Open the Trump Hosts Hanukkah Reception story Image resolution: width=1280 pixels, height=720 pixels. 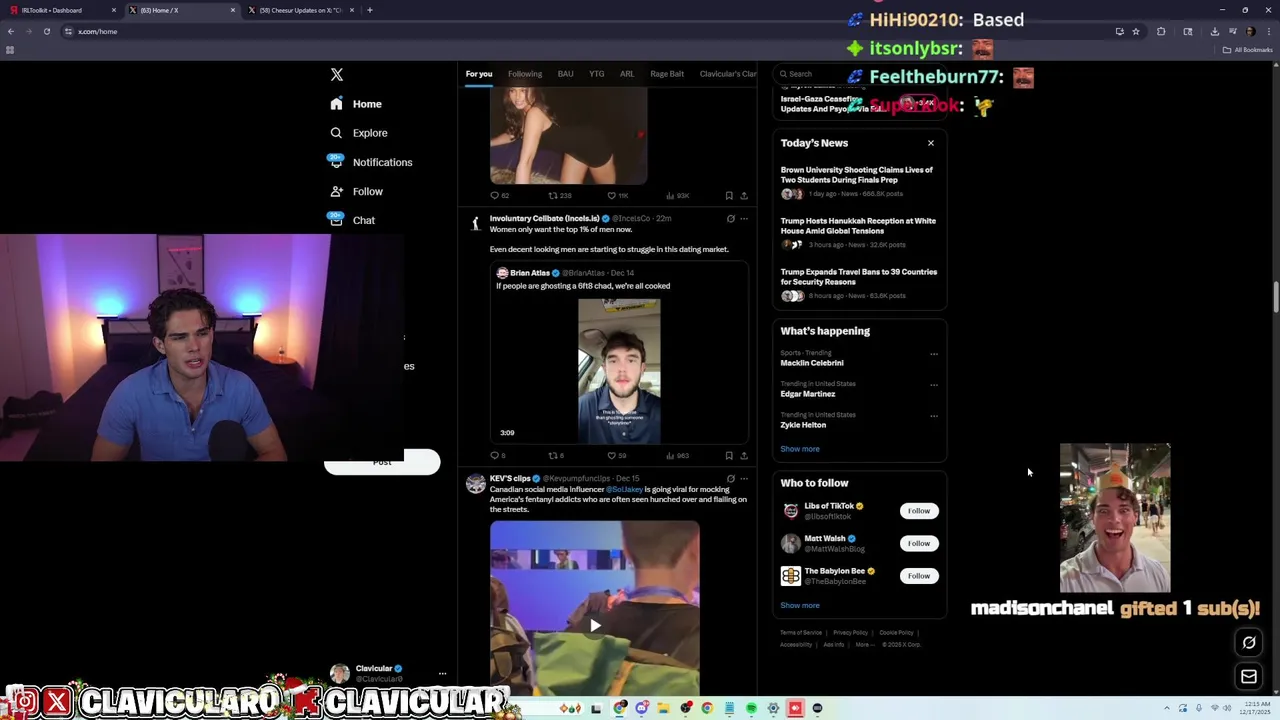click(x=858, y=232)
